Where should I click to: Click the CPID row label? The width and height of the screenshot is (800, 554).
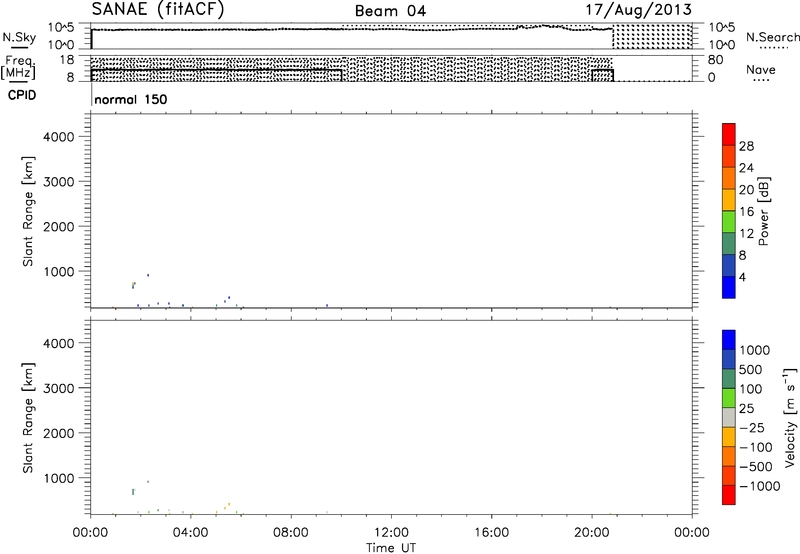tap(22, 95)
